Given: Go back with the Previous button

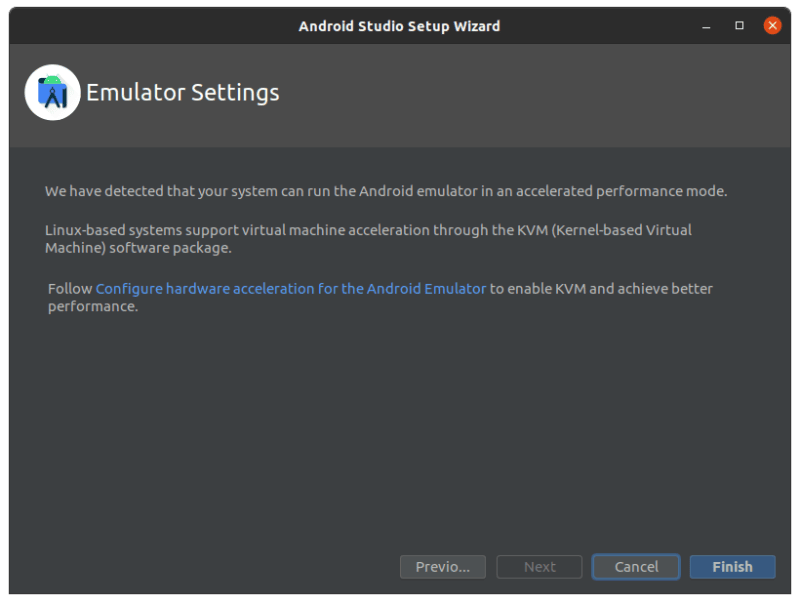Looking at the screenshot, I should [442, 567].
